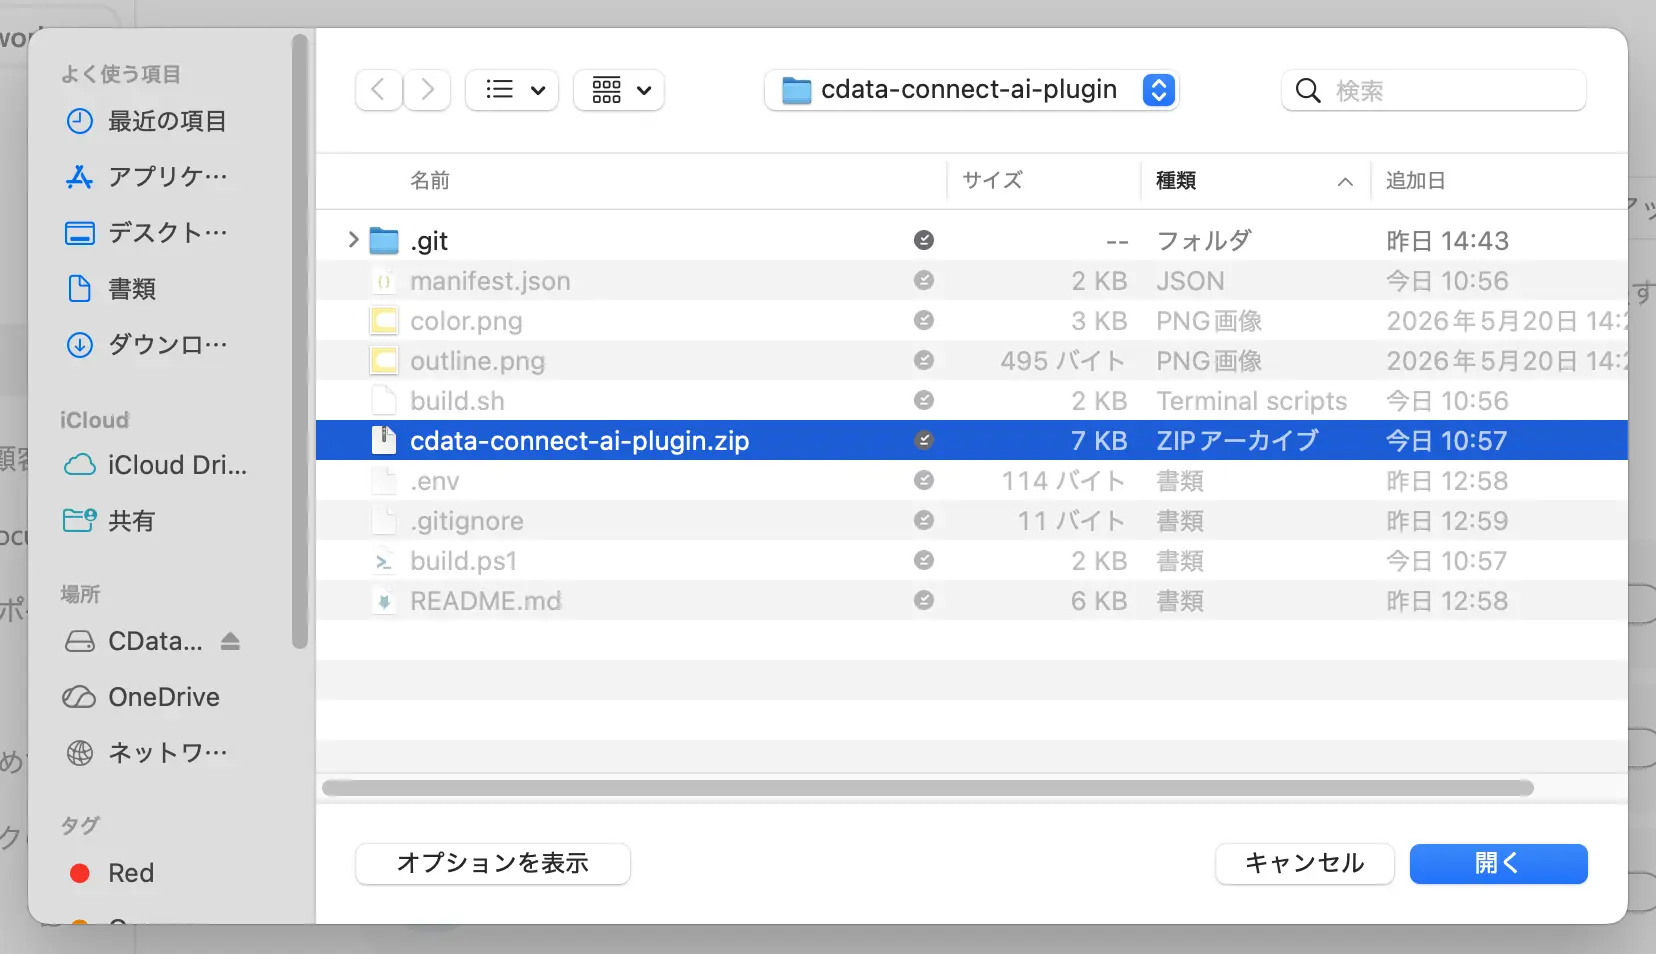Click the CData disk drive icon
1656x954 pixels.
pyautogui.click(x=79, y=641)
